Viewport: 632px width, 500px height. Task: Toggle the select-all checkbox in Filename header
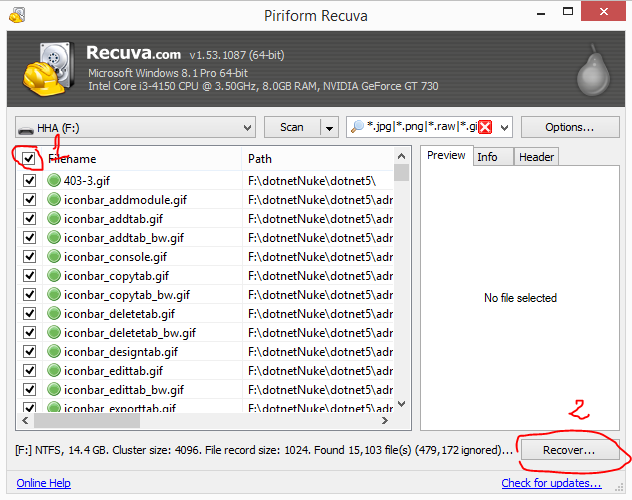pyautogui.click(x=29, y=158)
